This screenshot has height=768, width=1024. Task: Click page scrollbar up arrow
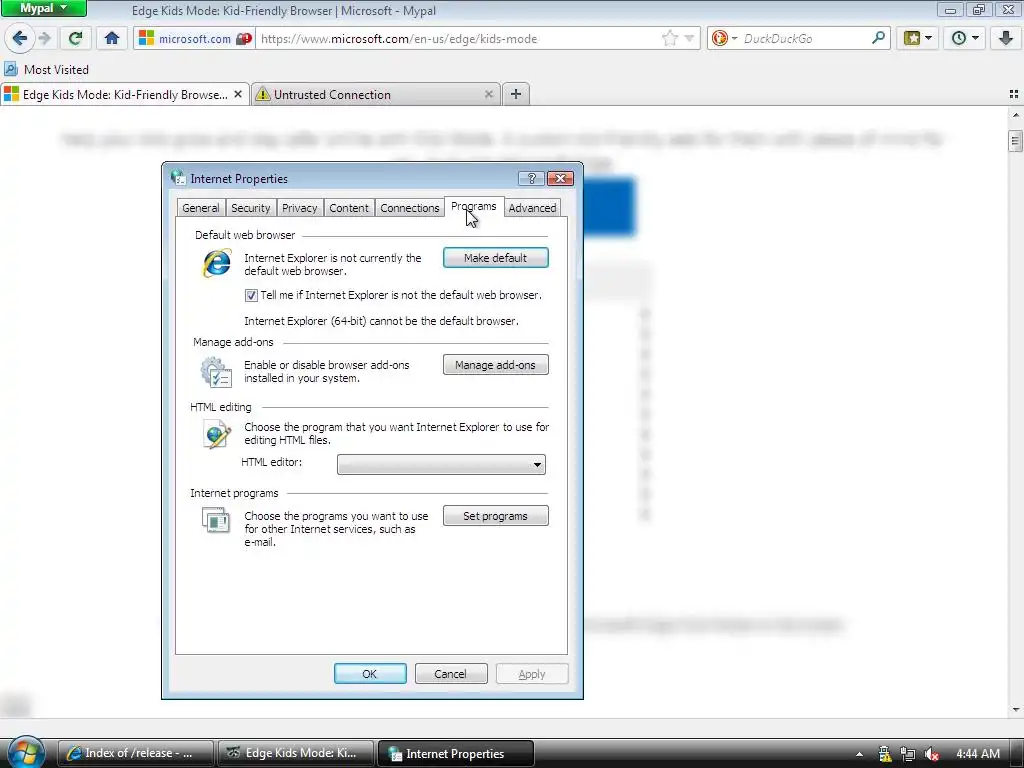click(x=1016, y=115)
